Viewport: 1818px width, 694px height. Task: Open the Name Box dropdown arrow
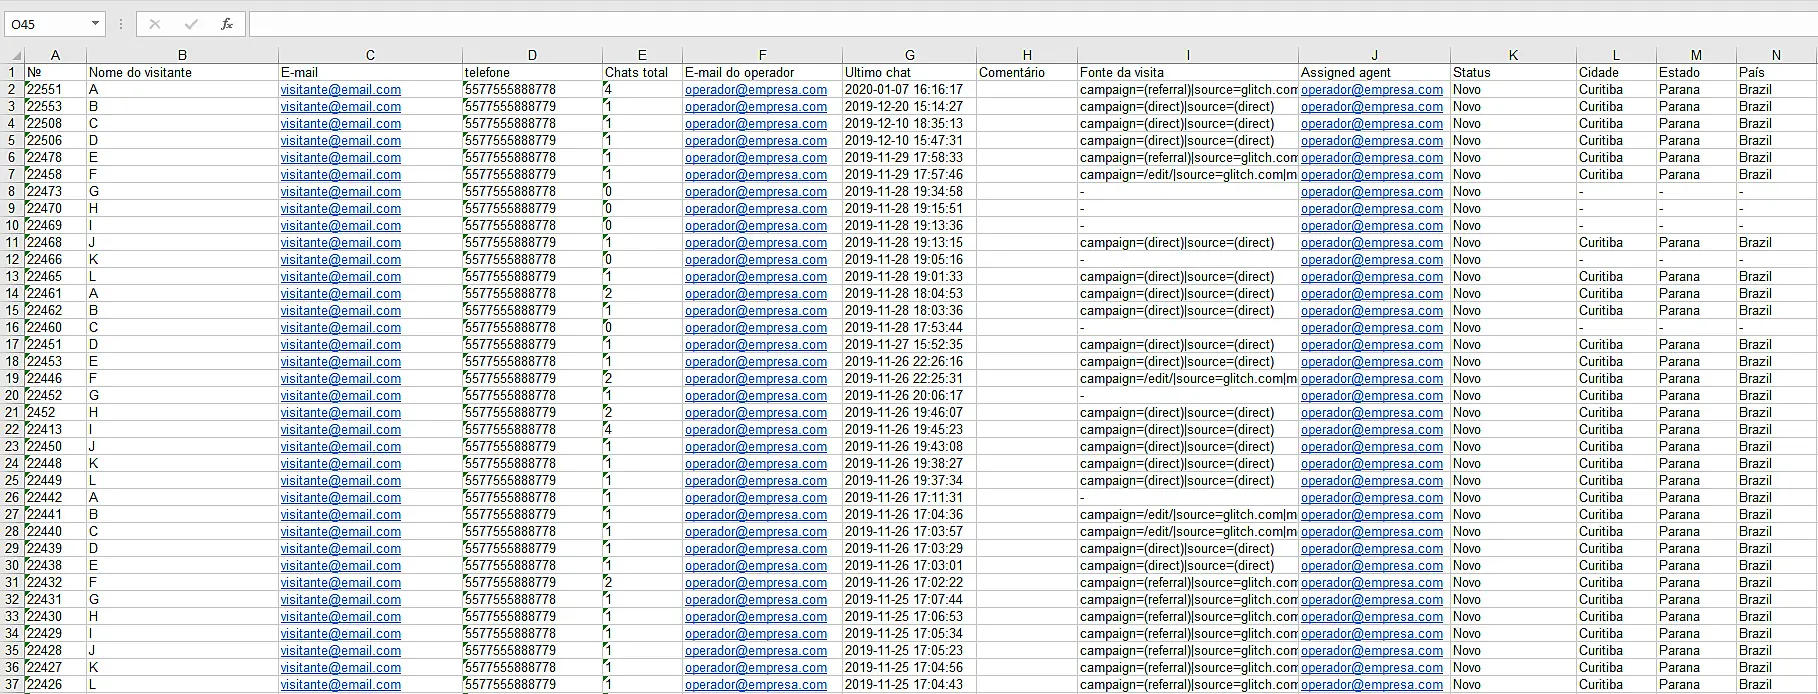tap(95, 24)
